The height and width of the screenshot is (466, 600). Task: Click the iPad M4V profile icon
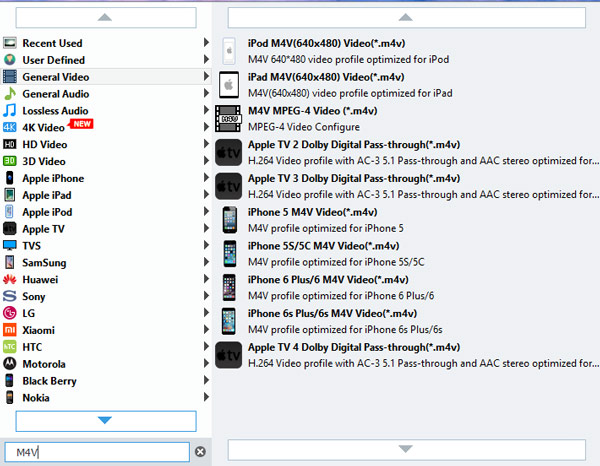tap(228, 84)
